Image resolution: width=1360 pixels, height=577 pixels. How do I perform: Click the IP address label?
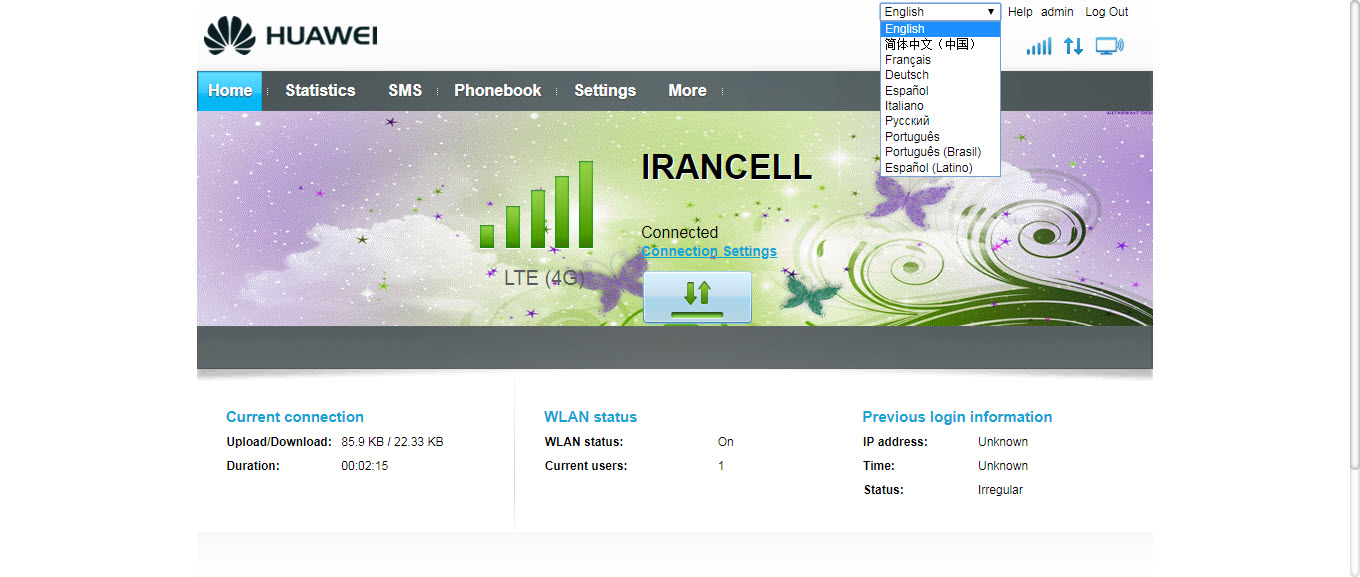click(896, 442)
